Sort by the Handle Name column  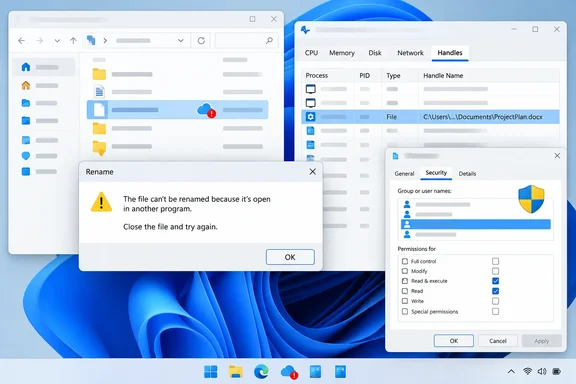tap(443, 75)
